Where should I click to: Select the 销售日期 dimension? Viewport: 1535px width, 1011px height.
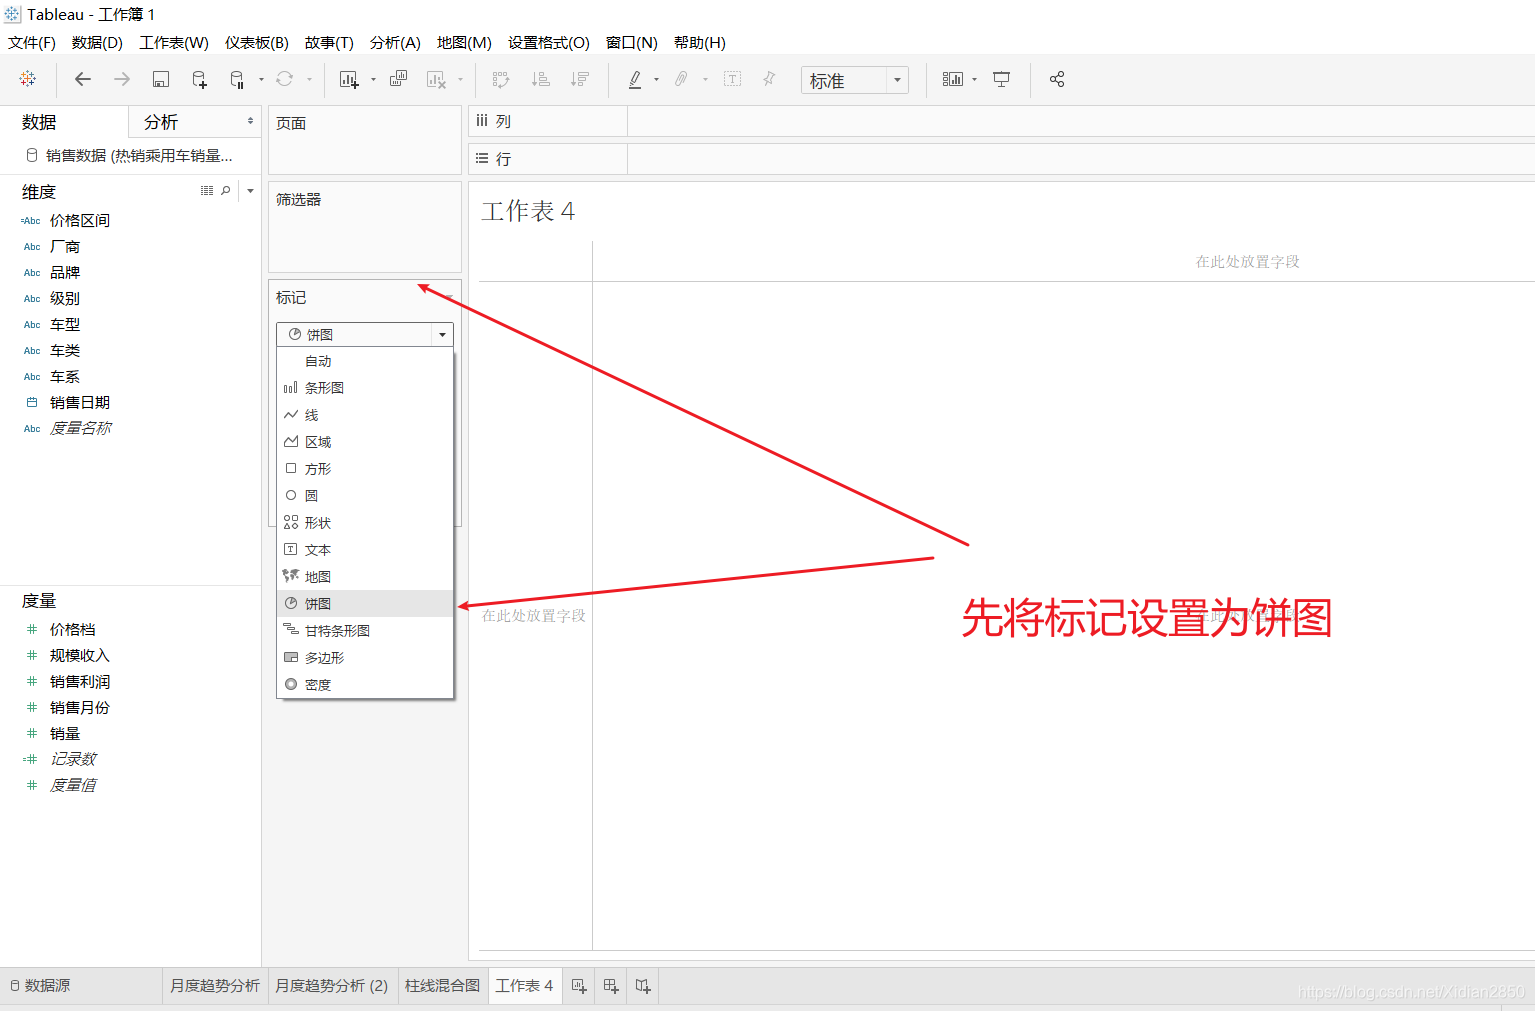tap(80, 403)
